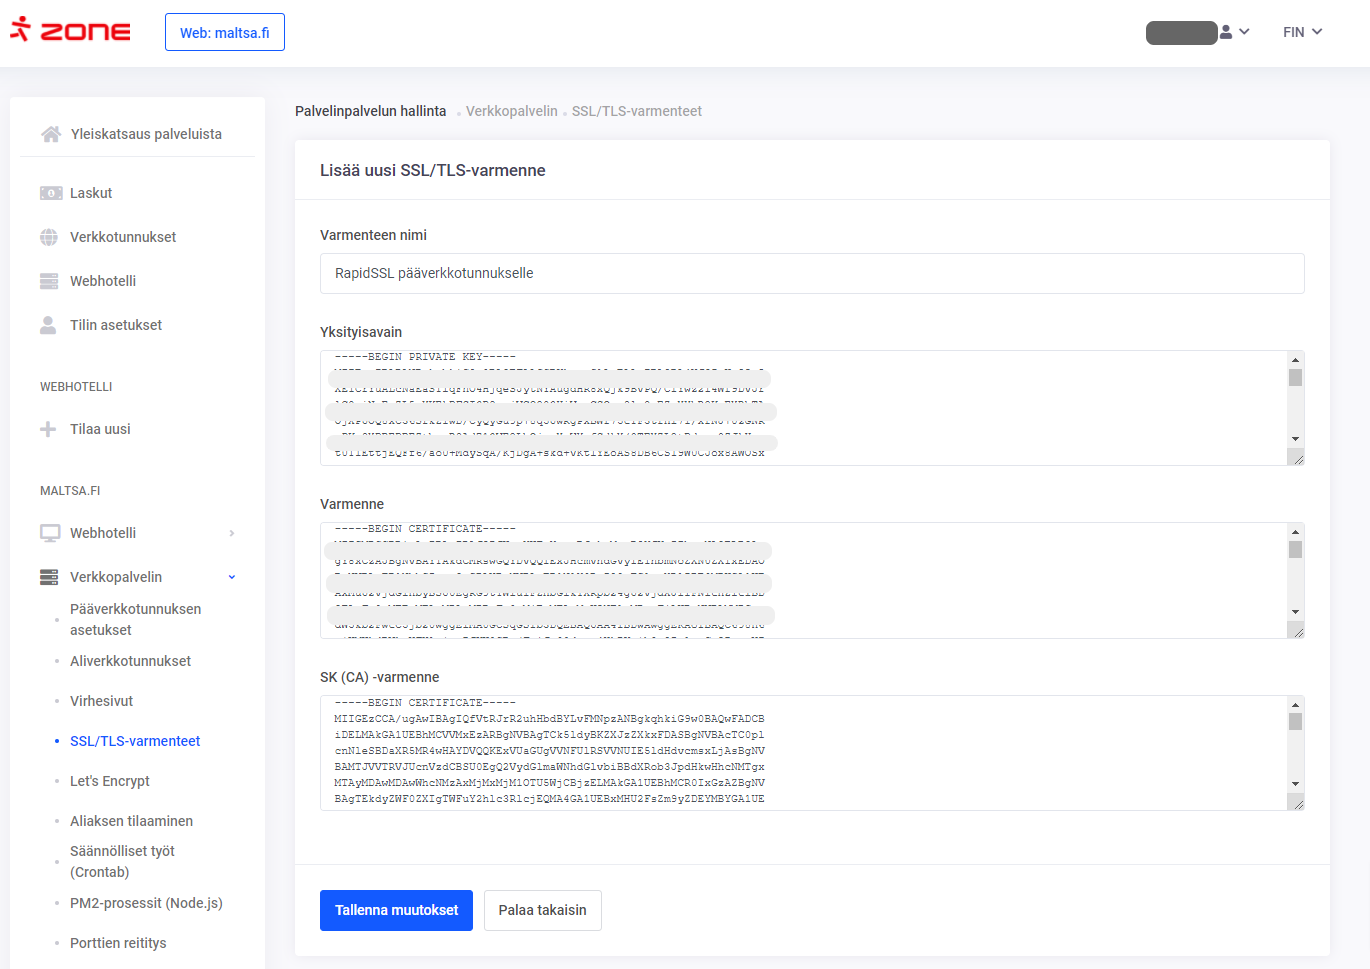This screenshot has width=1370, height=969.
Task: Click Palaa takaisin button
Action: tap(542, 910)
